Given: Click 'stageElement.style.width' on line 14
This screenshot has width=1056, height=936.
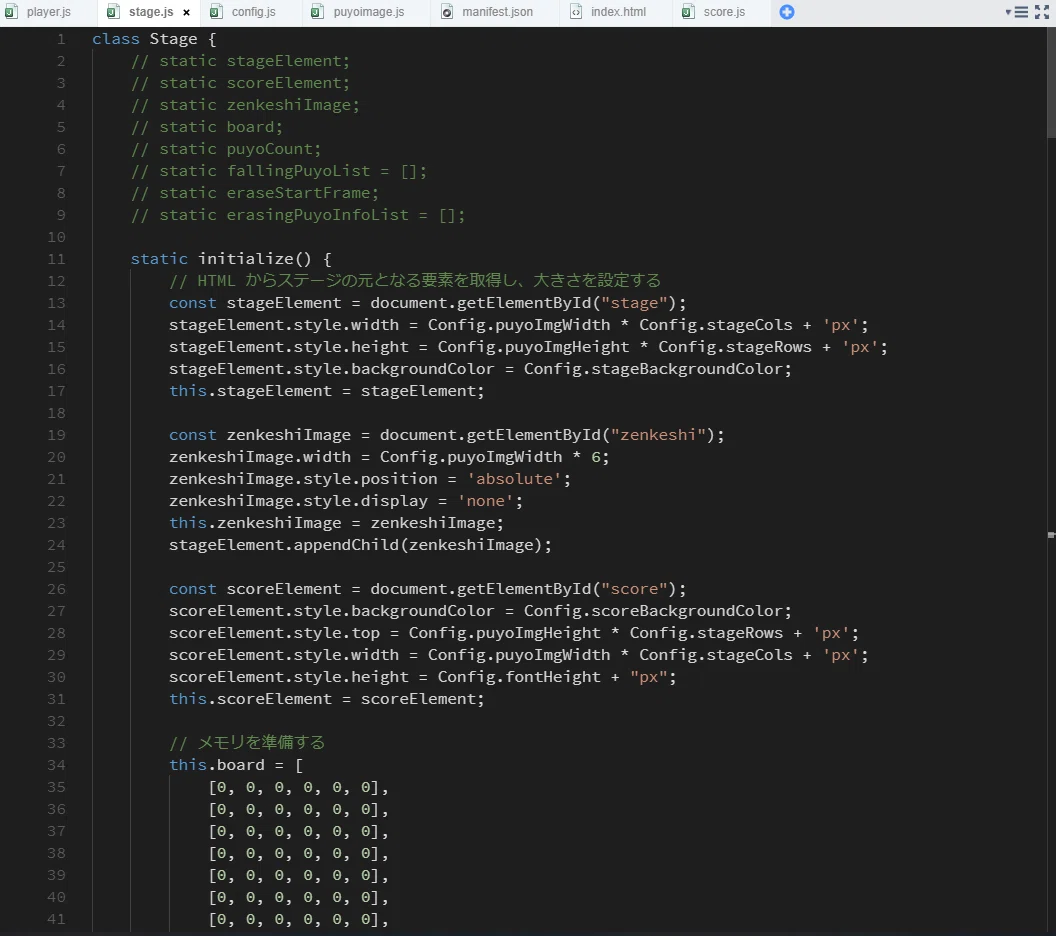Looking at the screenshot, I should pyautogui.click(x=284, y=325).
